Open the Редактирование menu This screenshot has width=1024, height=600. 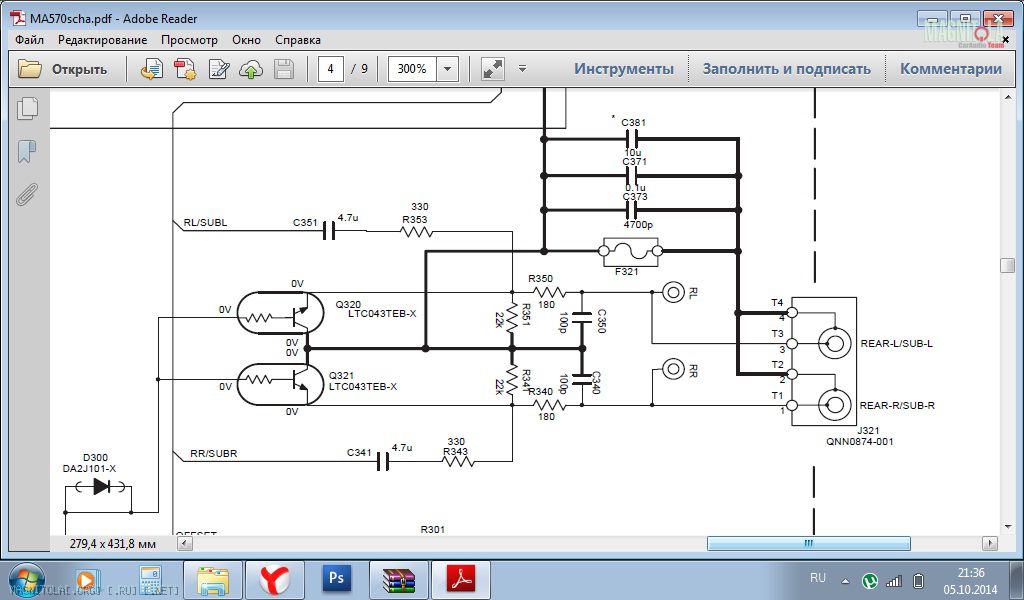click(103, 40)
